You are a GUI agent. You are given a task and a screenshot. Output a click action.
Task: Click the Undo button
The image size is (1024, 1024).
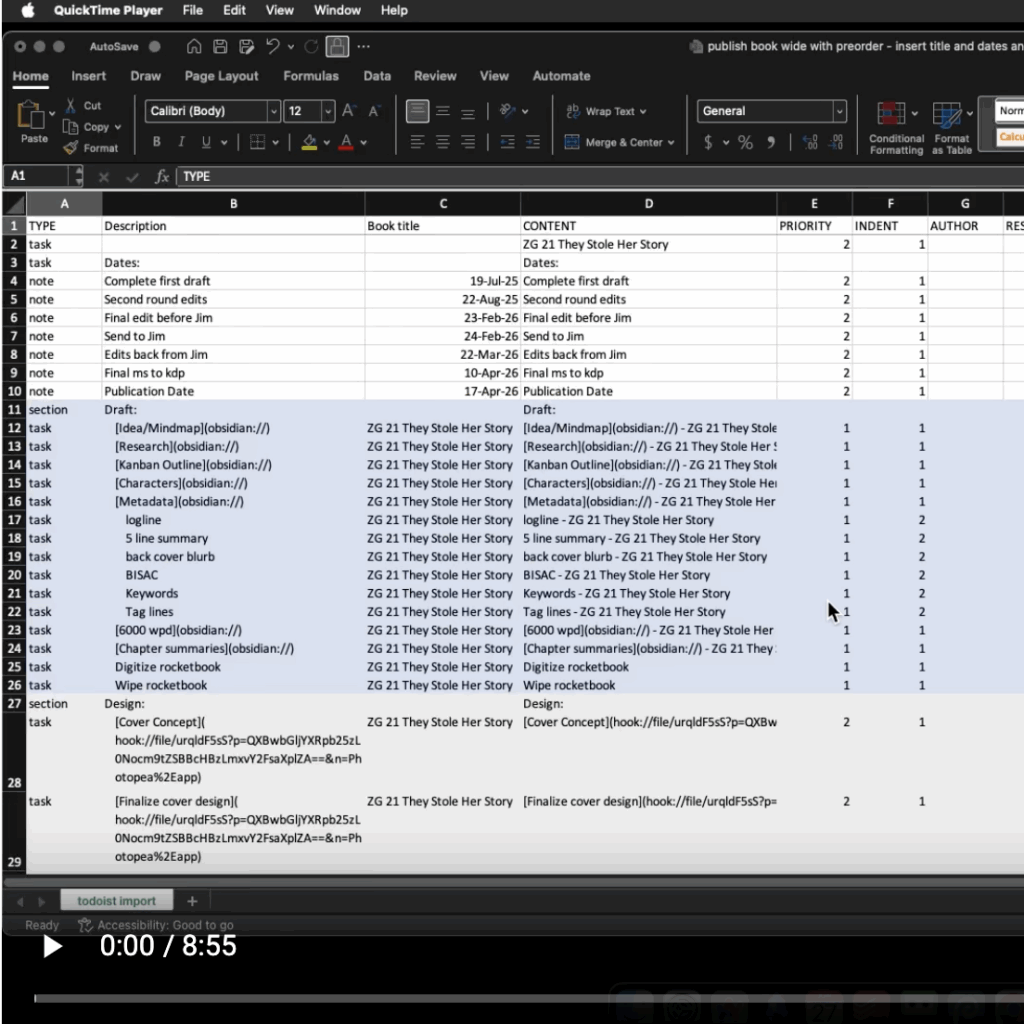tap(272, 46)
